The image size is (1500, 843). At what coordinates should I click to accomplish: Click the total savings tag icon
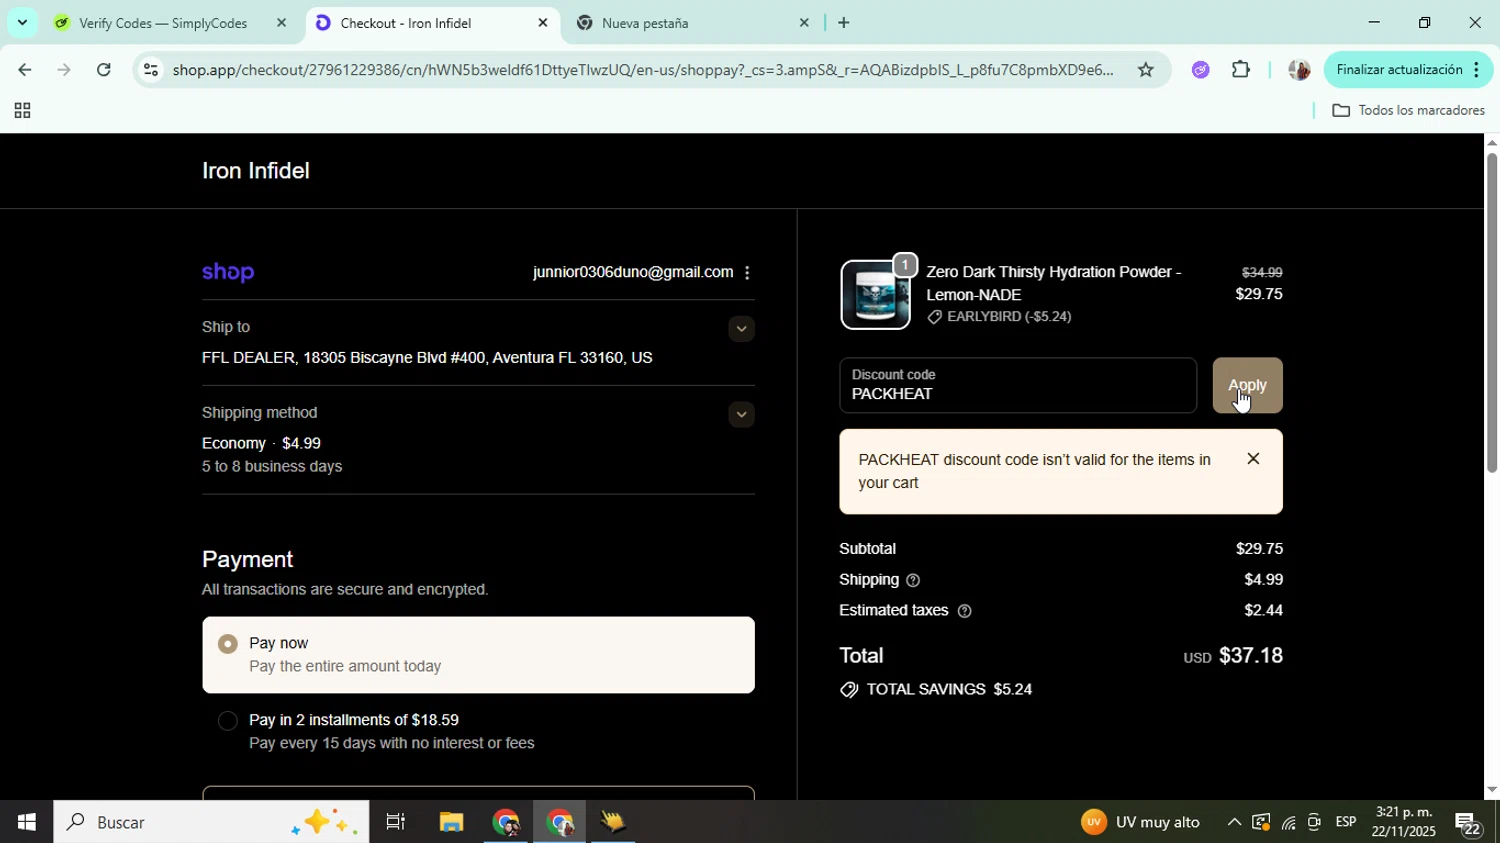(849, 690)
